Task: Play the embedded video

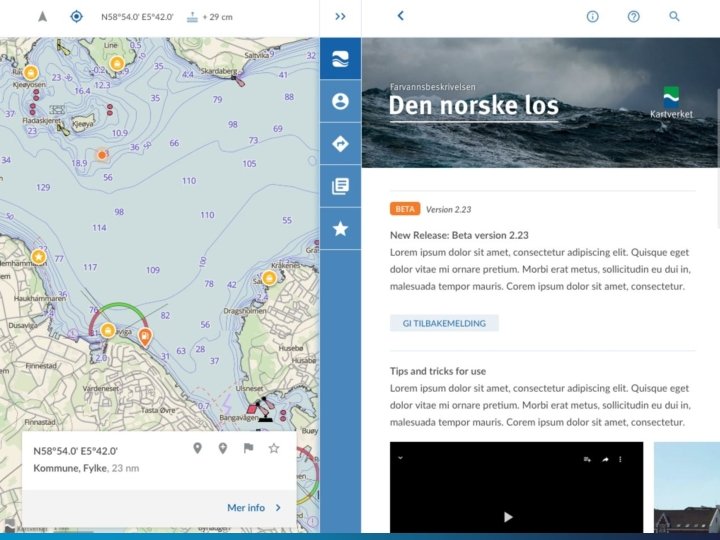Action: click(x=508, y=517)
